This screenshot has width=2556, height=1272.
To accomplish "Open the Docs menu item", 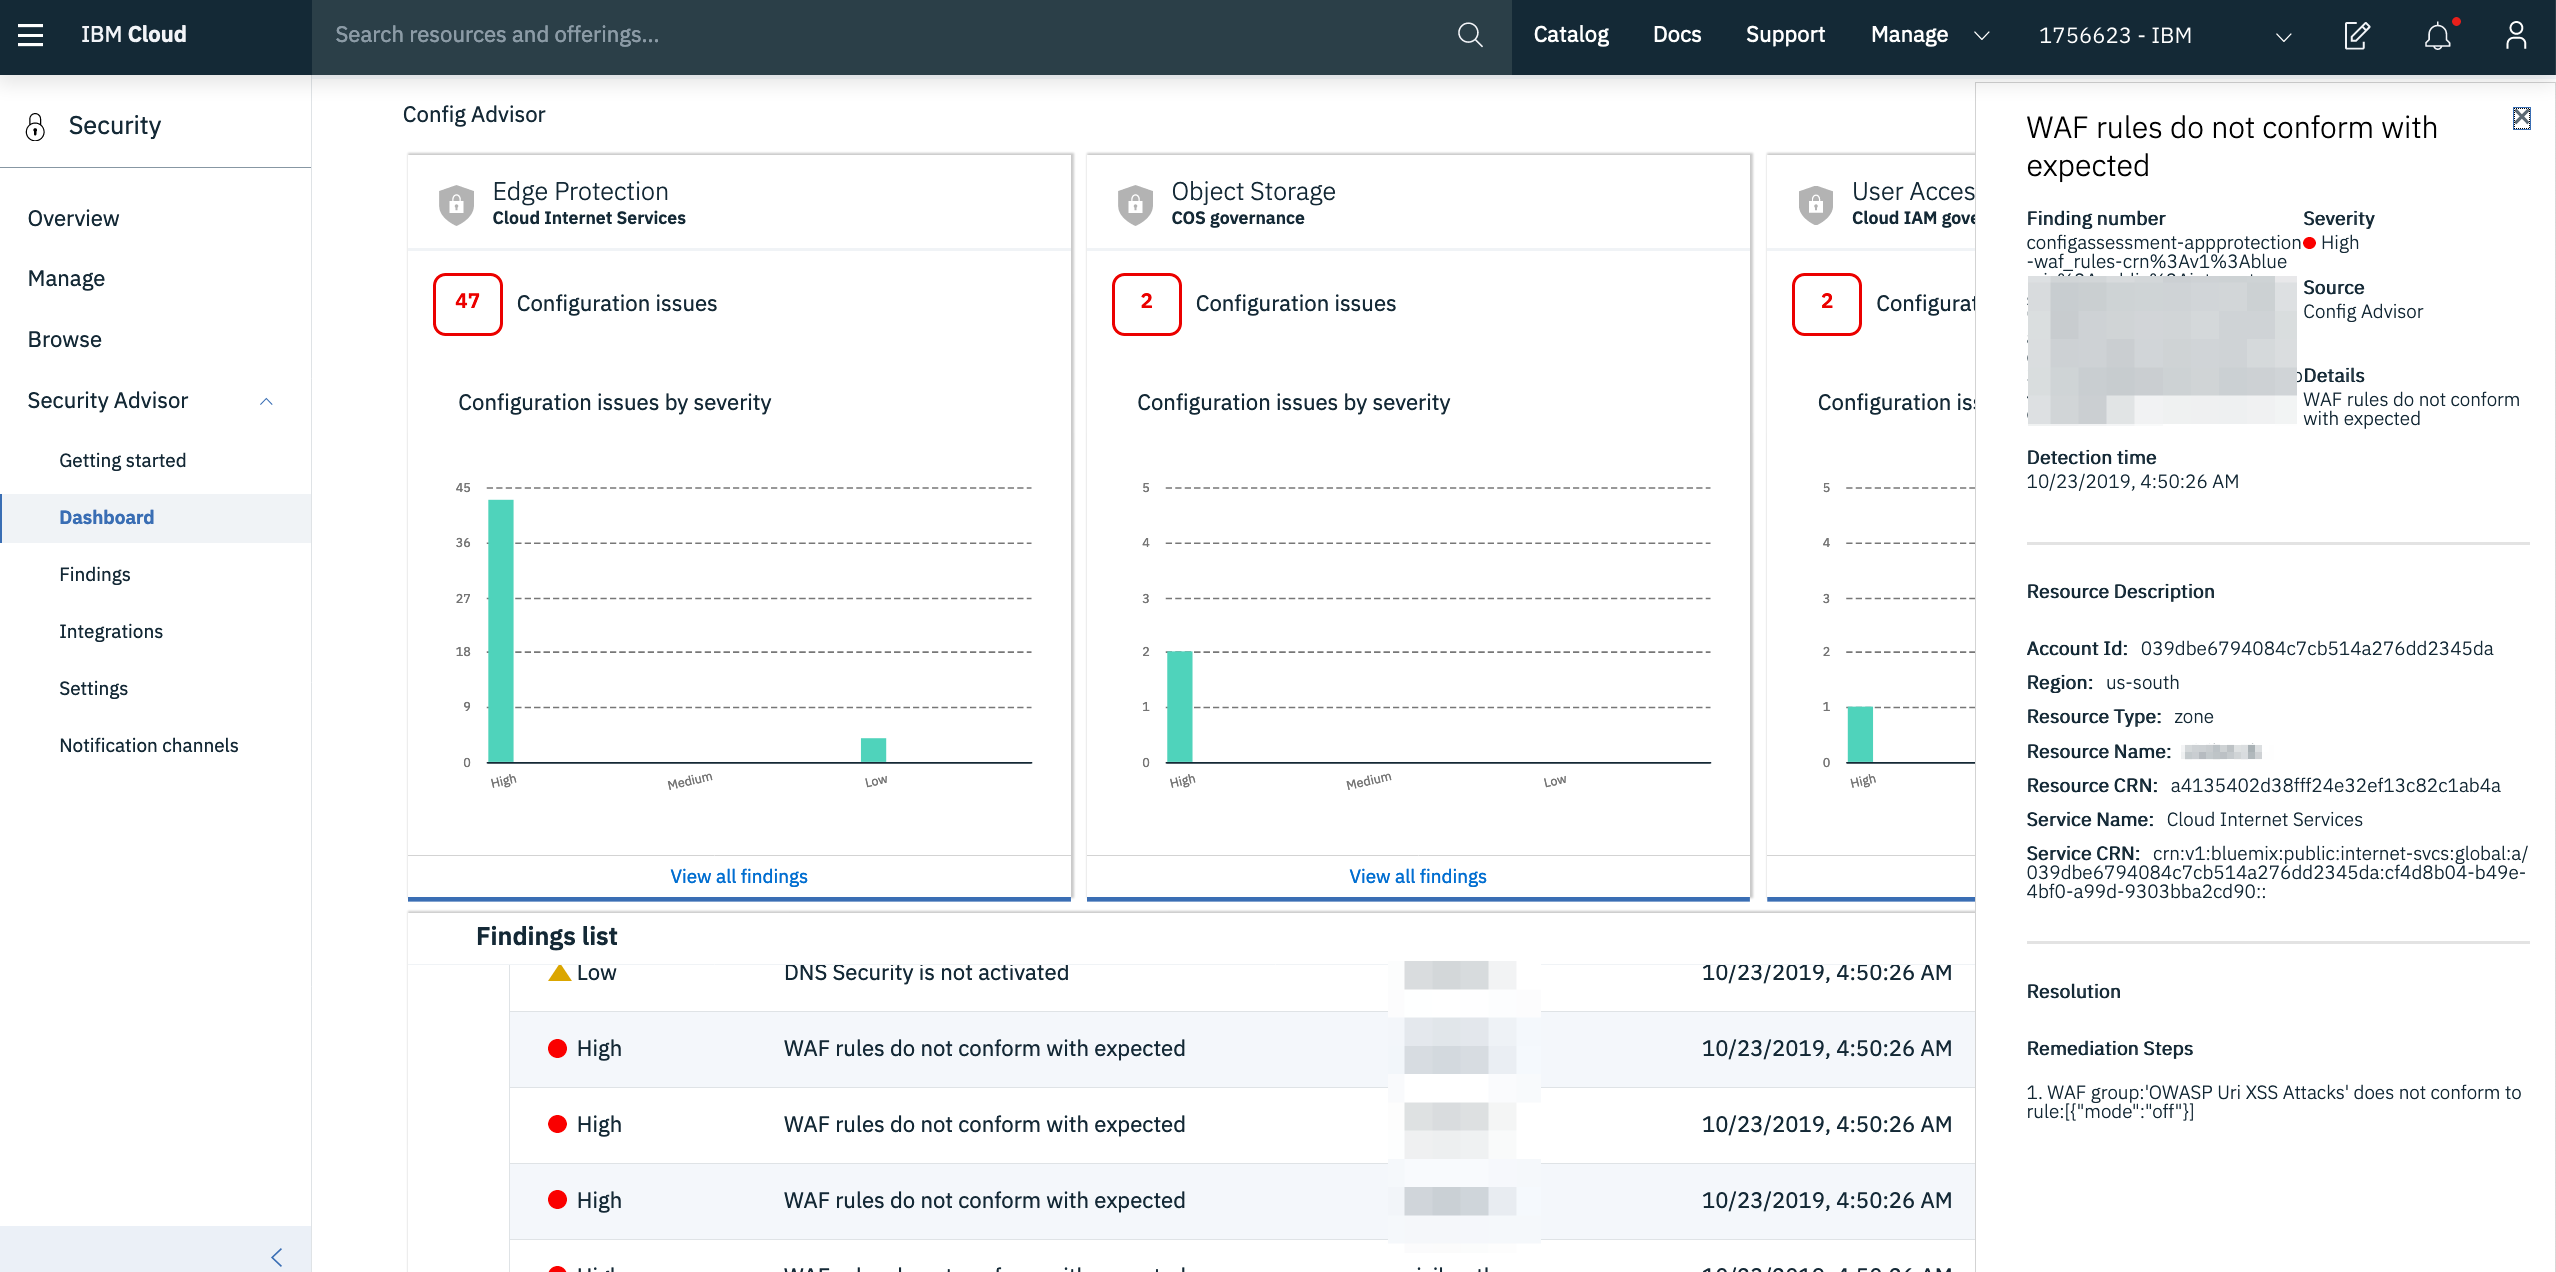I will [x=1676, y=34].
